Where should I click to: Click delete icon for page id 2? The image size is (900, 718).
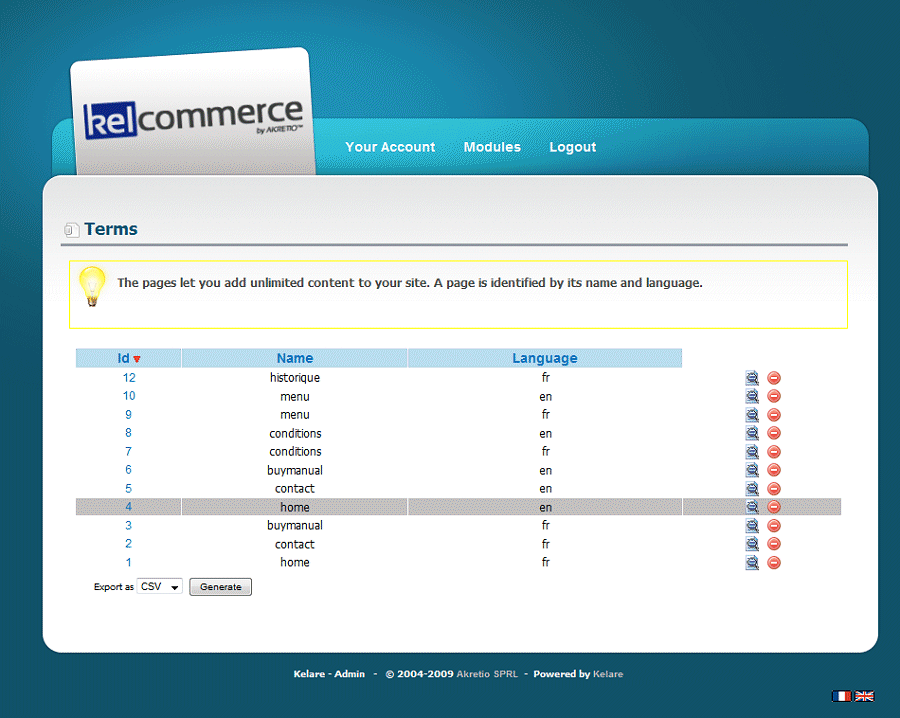tap(774, 545)
